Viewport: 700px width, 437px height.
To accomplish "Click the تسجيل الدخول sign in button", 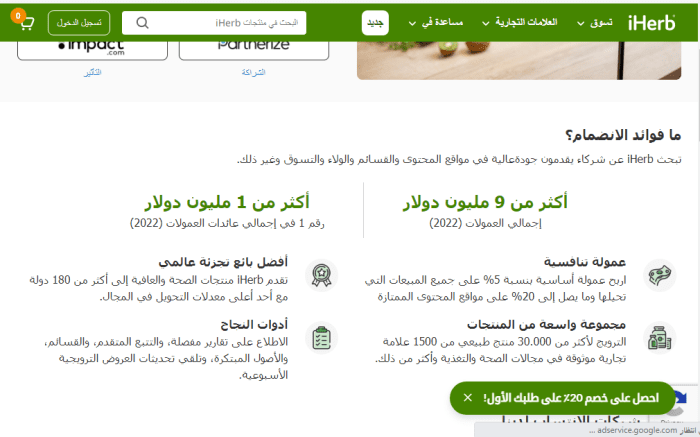I will coord(79,23).
